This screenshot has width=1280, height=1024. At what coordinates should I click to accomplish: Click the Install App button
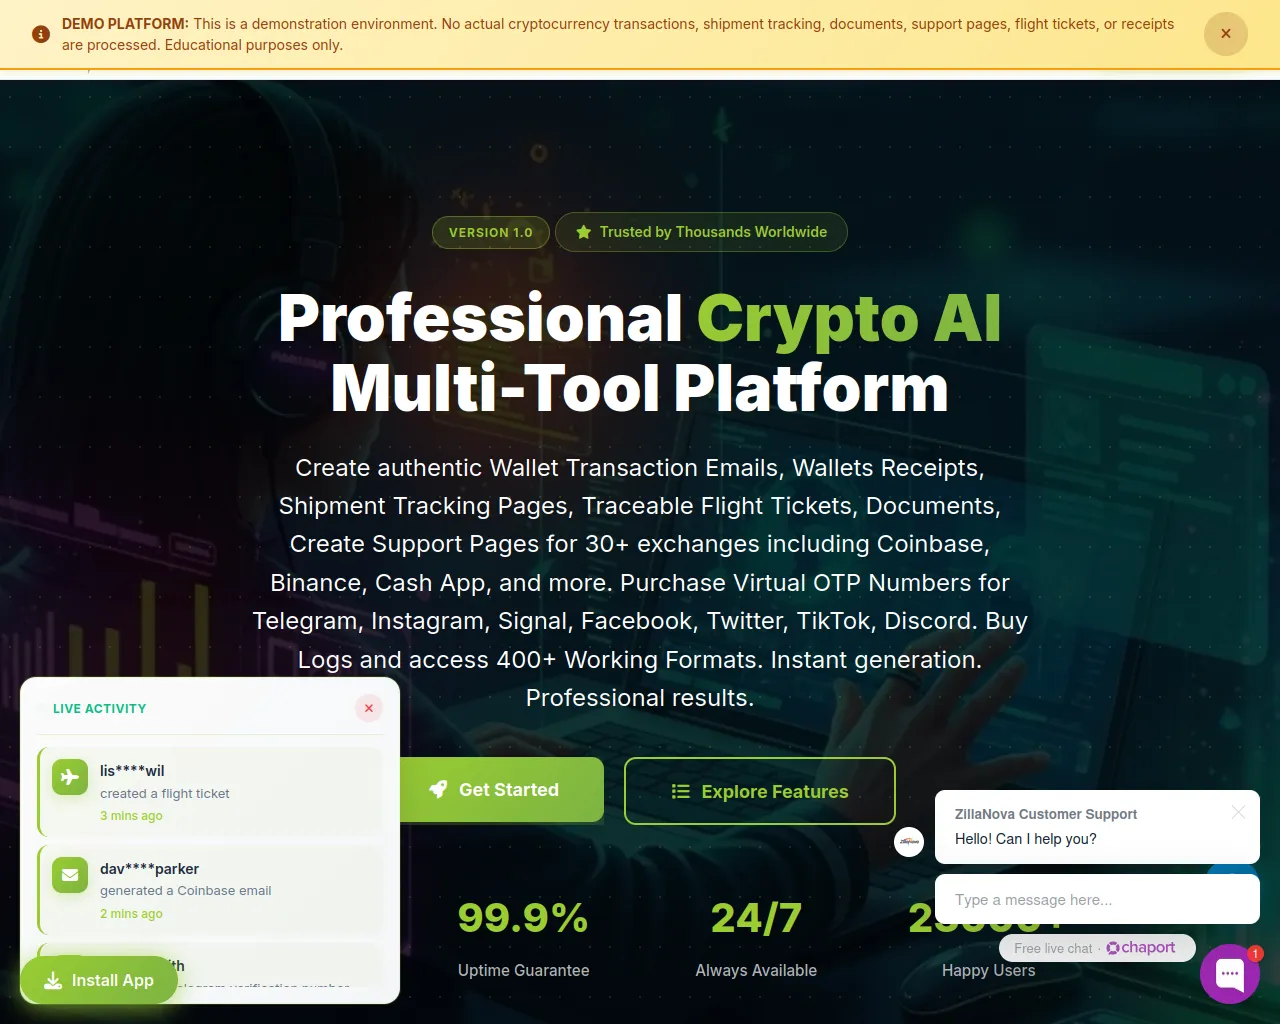pyautogui.click(x=99, y=981)
